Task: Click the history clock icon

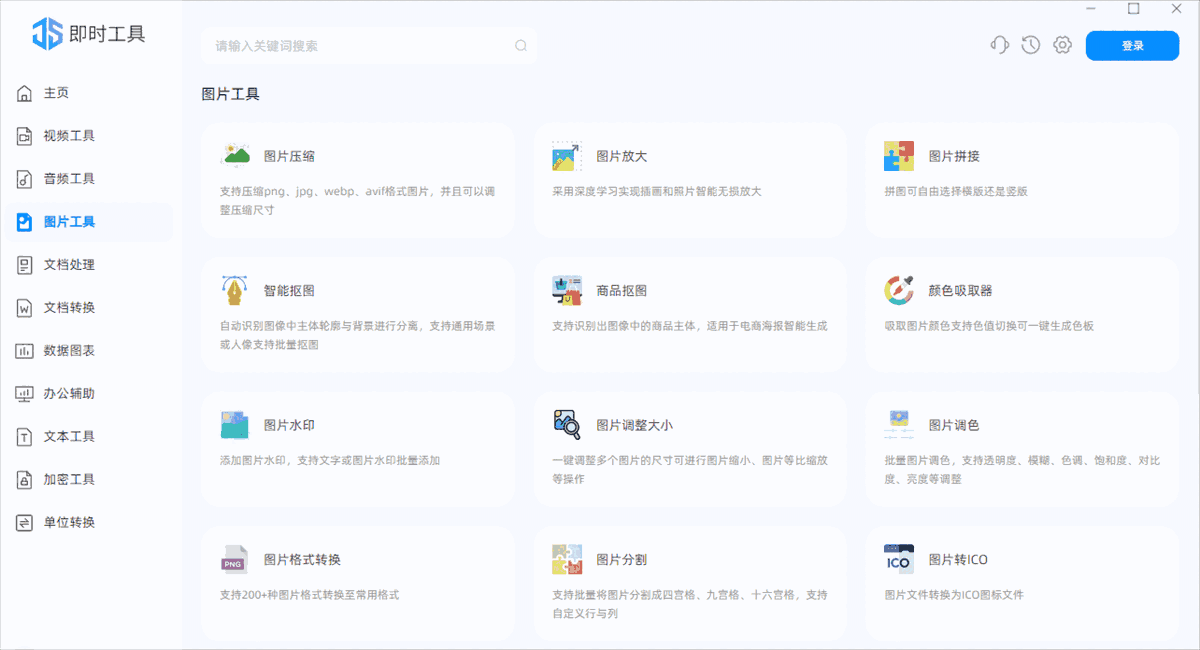Action: click(x=1030, y=45)
